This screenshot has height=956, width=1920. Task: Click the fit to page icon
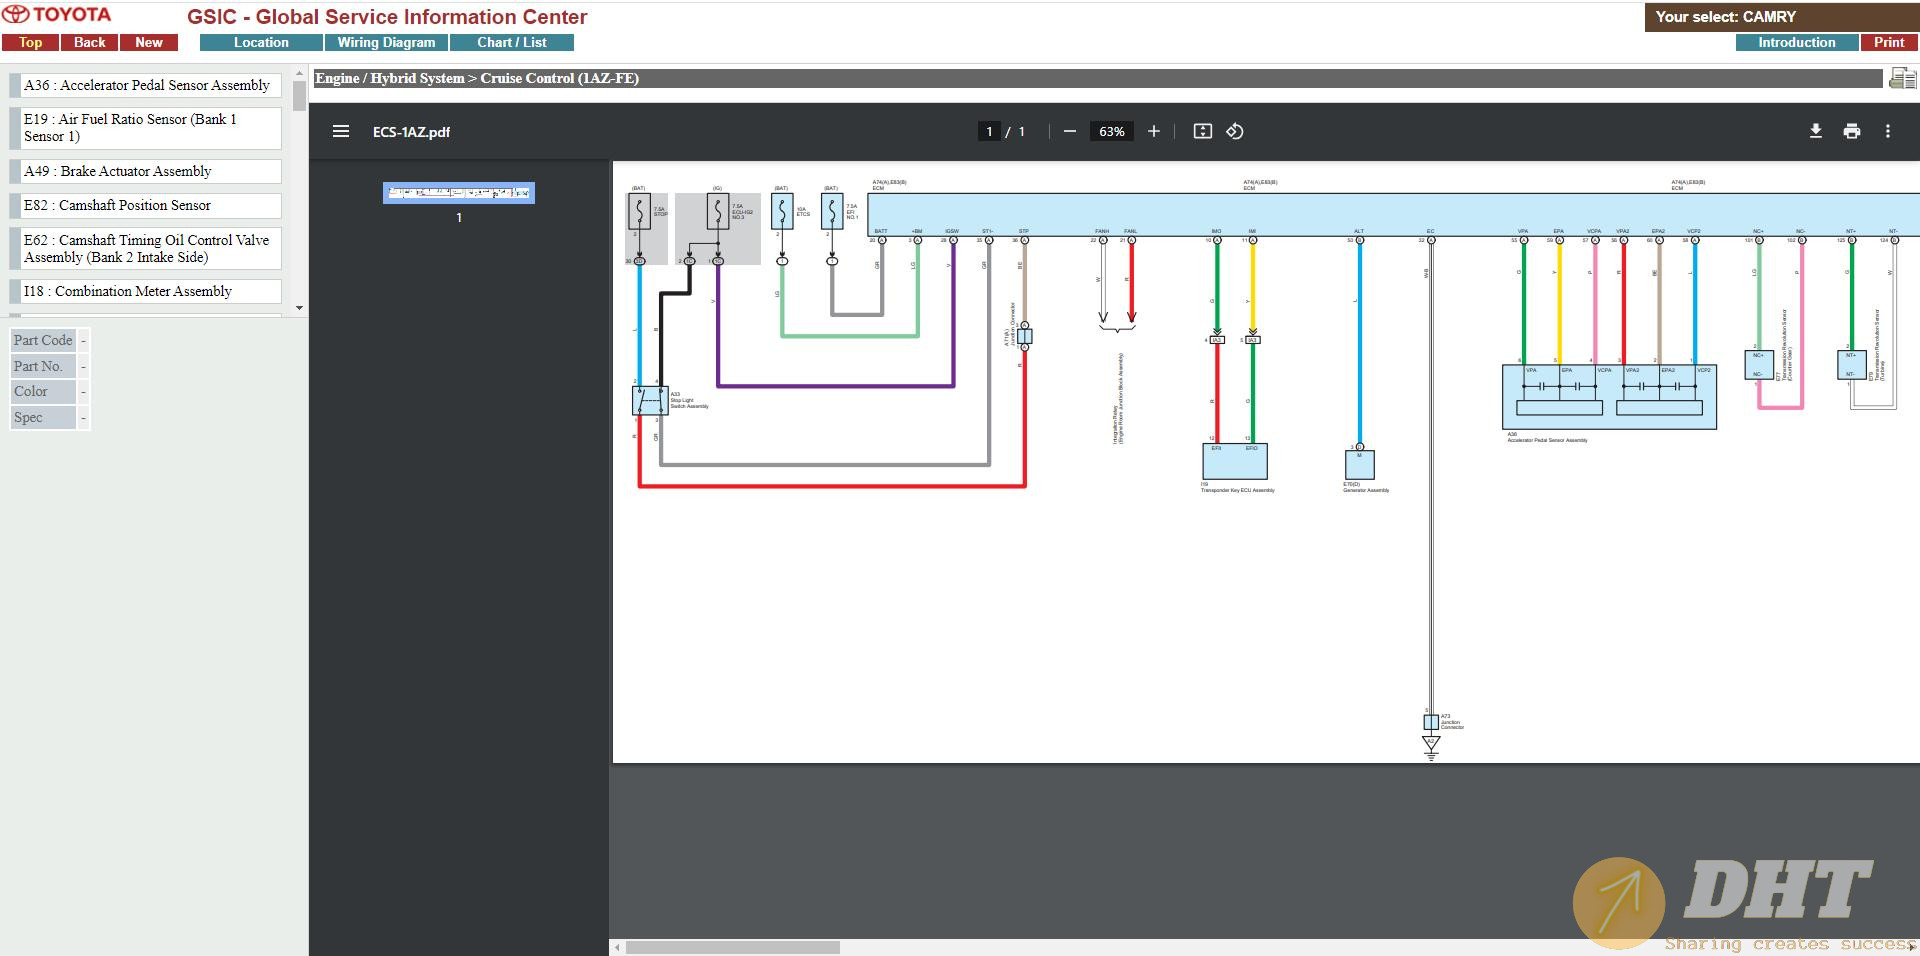pos(1203,131)
